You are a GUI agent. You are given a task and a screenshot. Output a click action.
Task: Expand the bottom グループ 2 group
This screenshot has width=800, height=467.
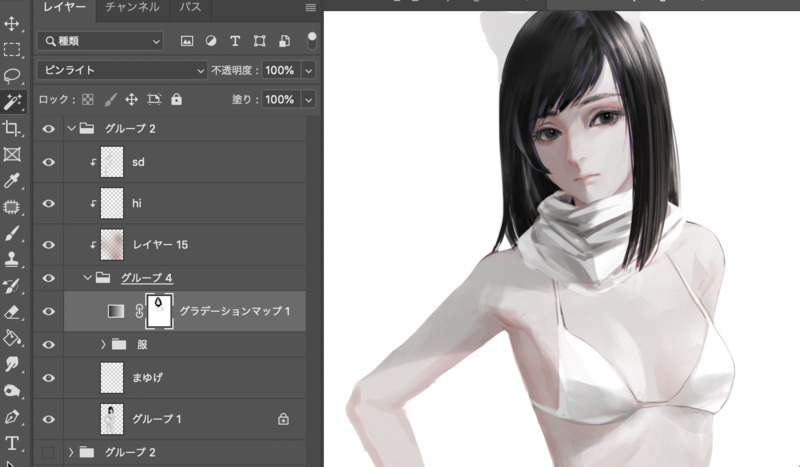pos(71,452)
